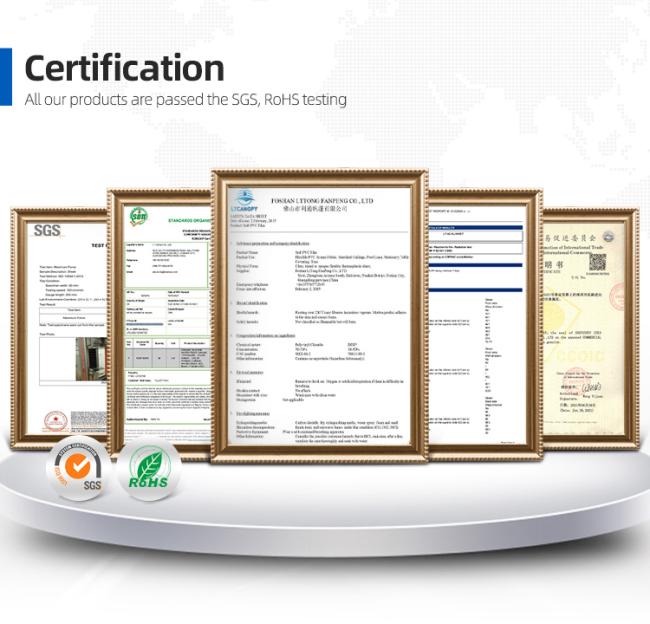Open the Standards Organisation certificate frame
The height and width of the screenshot is (624, 650).
(160, 324)
